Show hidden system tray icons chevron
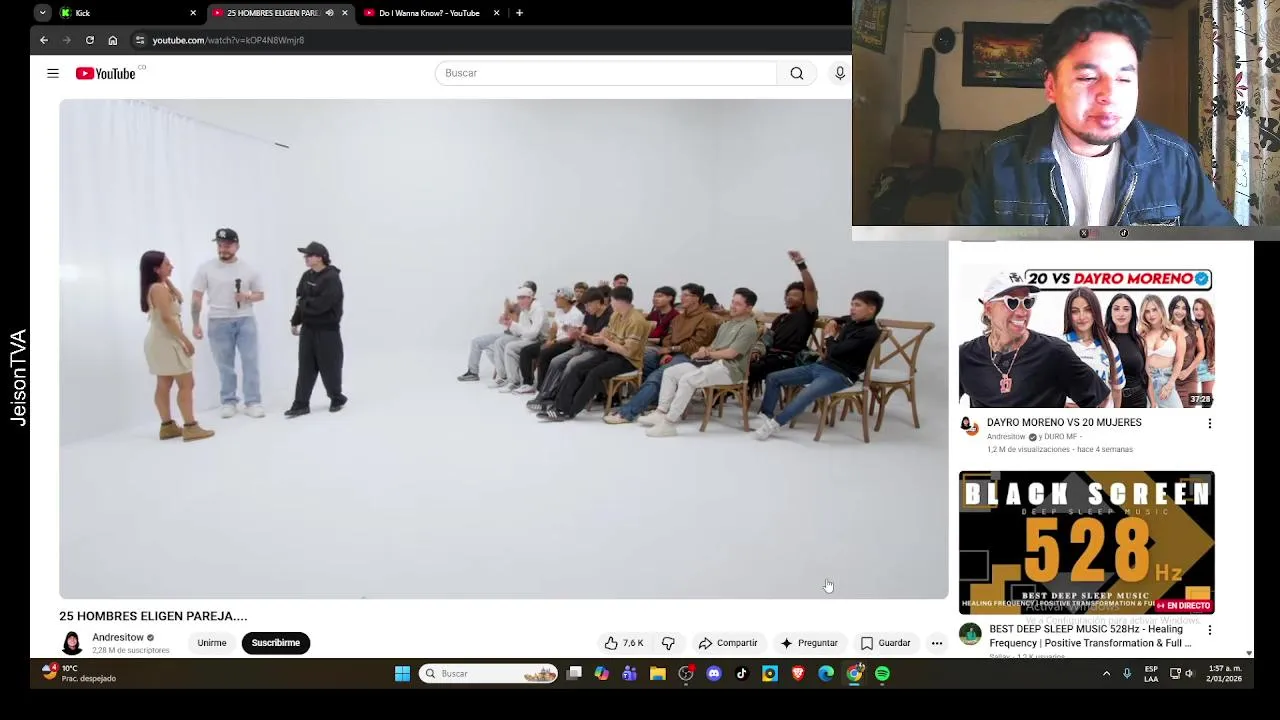Viewport: 1280px width, 720px height. pos(1106,674)
